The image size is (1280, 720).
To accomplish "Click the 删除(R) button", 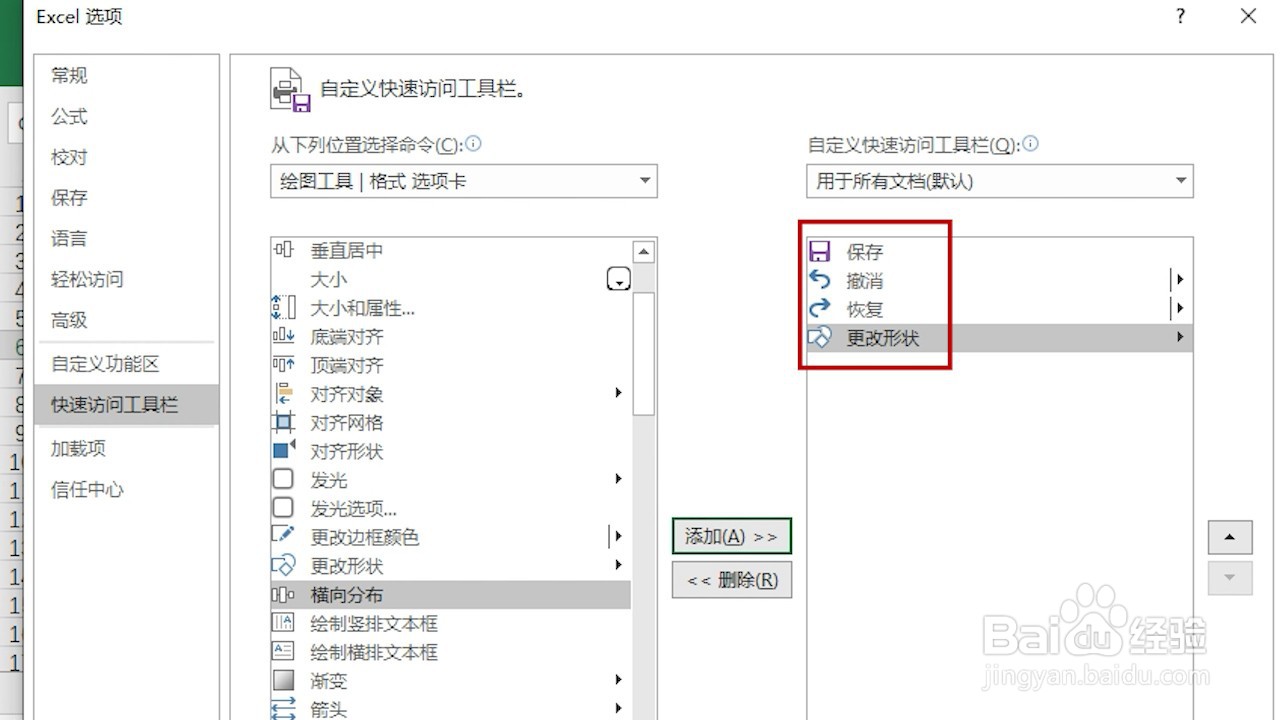I will coord(731,580).
